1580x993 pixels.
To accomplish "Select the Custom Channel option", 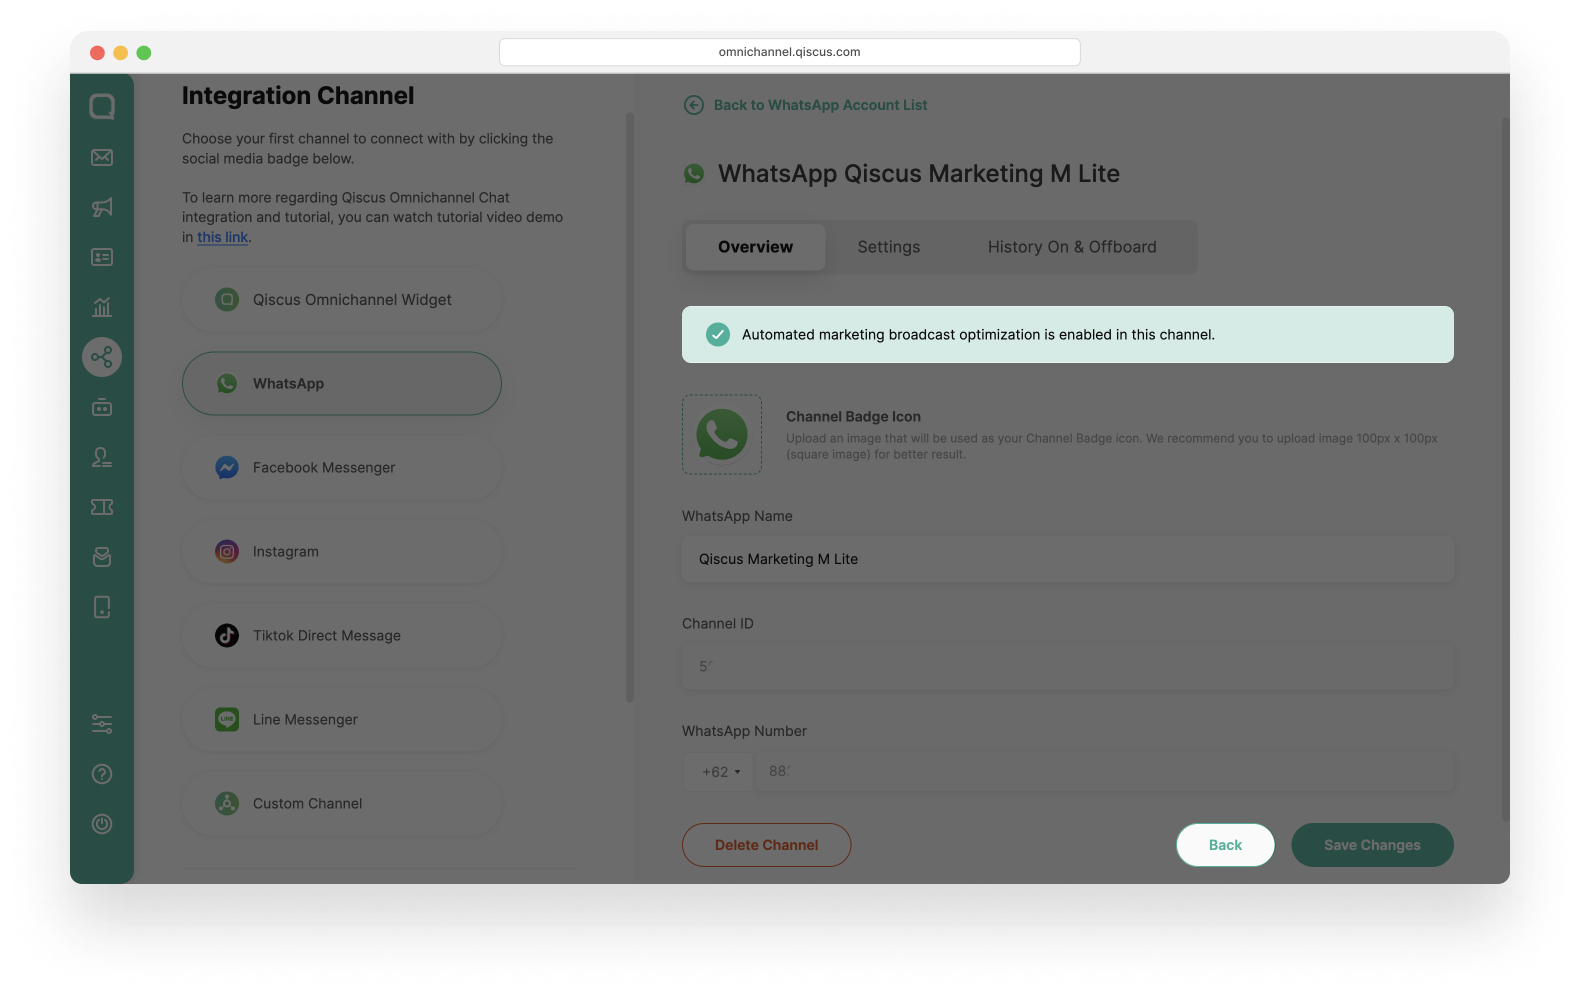I will 342,804.
